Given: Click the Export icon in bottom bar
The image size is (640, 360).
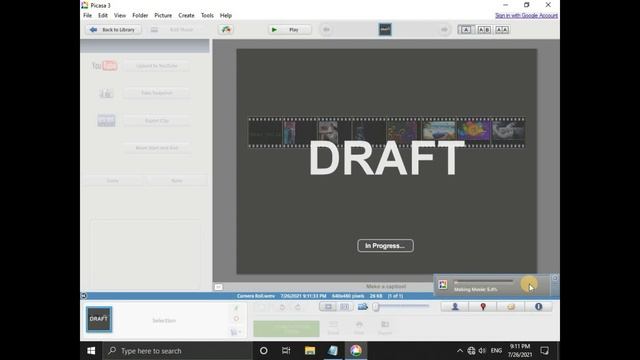Looking at the screenshot, I should pos(385,328).
